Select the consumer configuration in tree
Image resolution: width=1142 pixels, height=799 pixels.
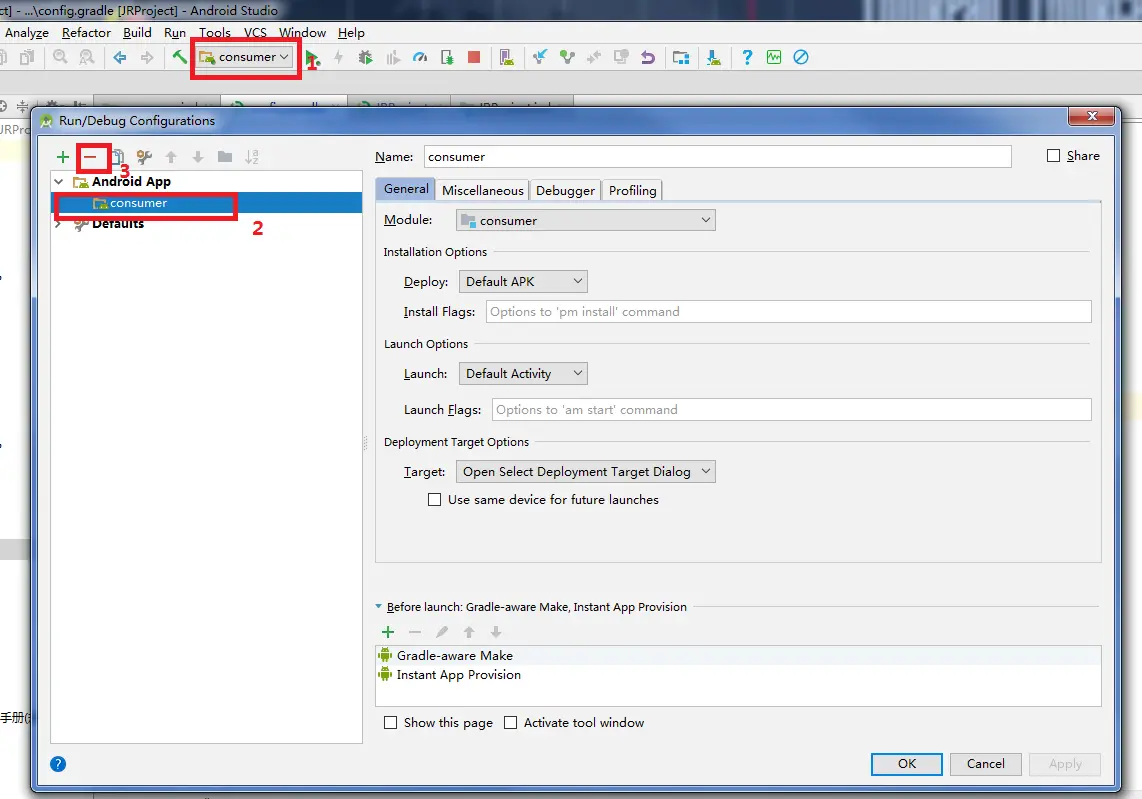207,203
